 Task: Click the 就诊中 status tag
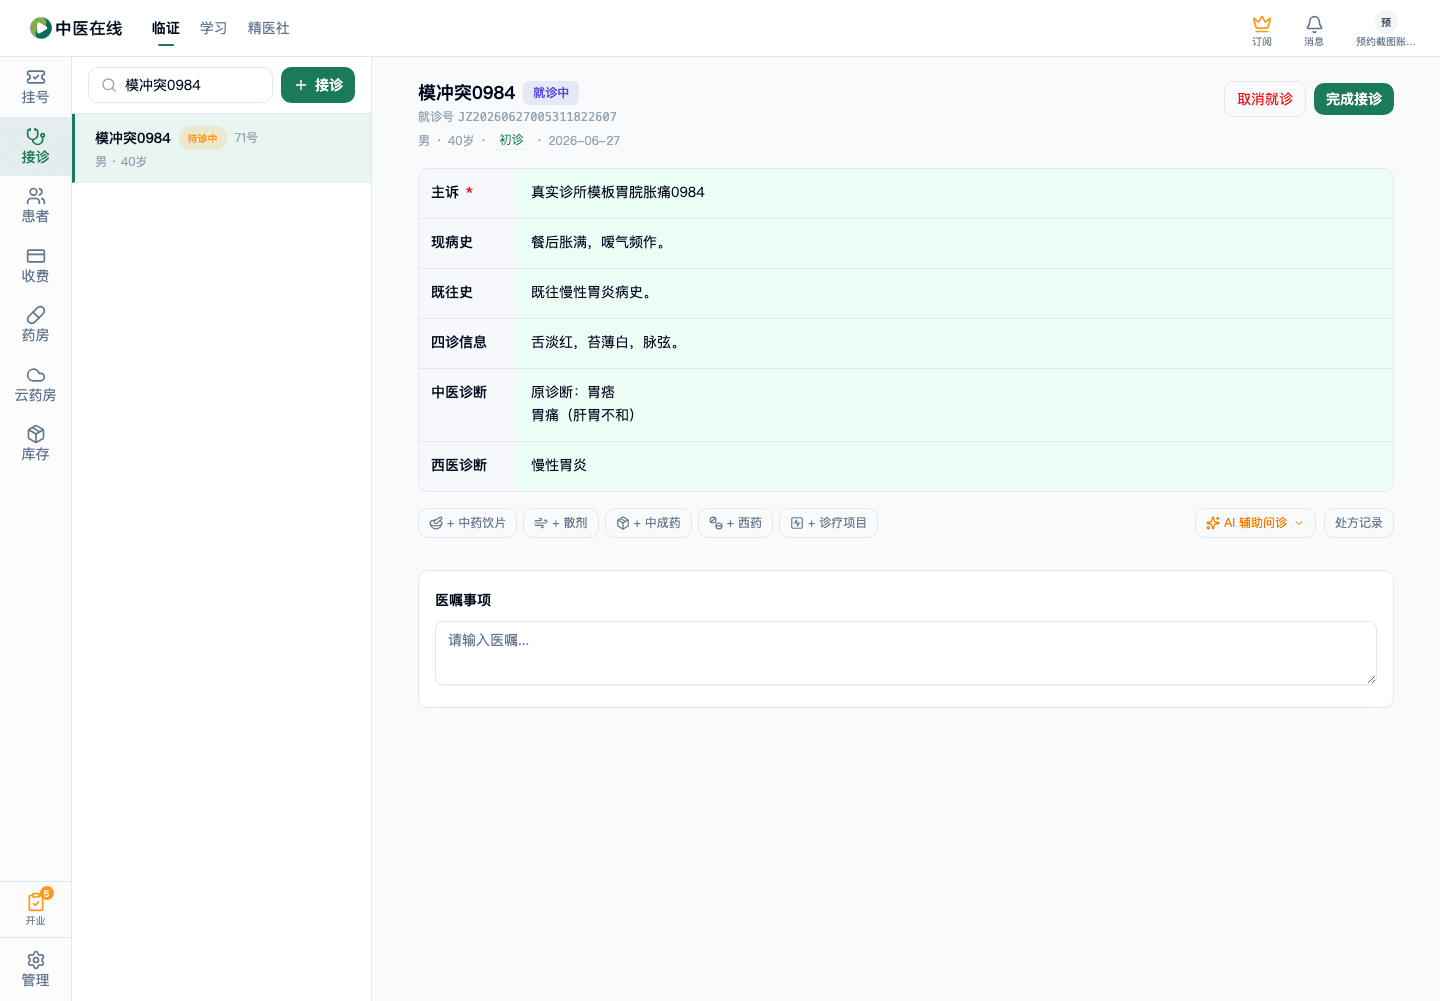coord(551,93)
